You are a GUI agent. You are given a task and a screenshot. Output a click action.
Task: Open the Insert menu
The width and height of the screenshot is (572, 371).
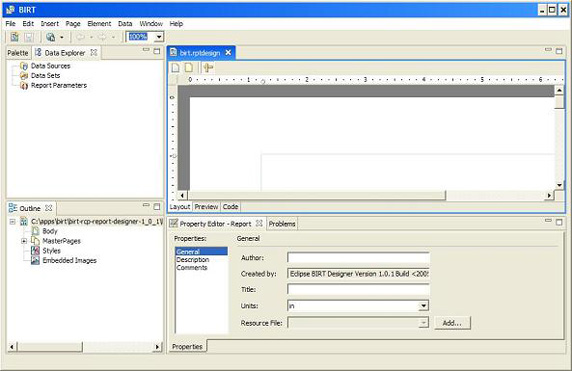[50, 24]
